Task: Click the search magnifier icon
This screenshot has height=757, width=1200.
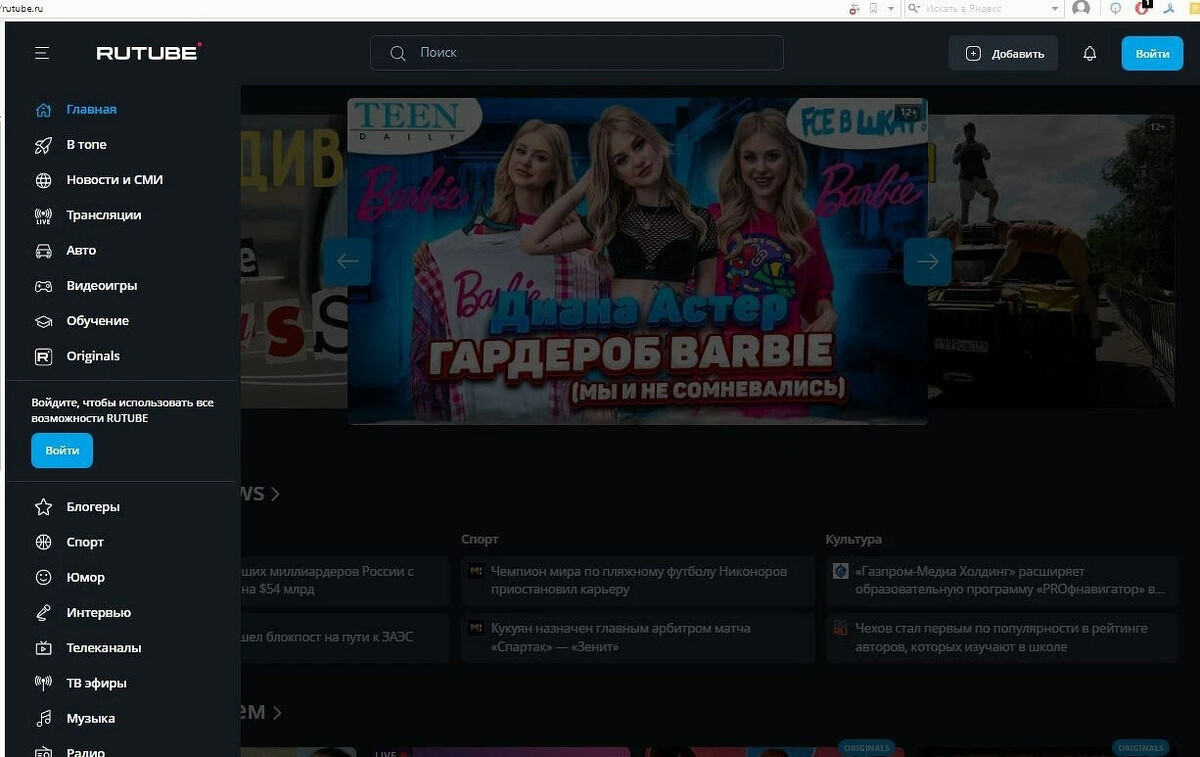Action: click(x=397, y=53)
